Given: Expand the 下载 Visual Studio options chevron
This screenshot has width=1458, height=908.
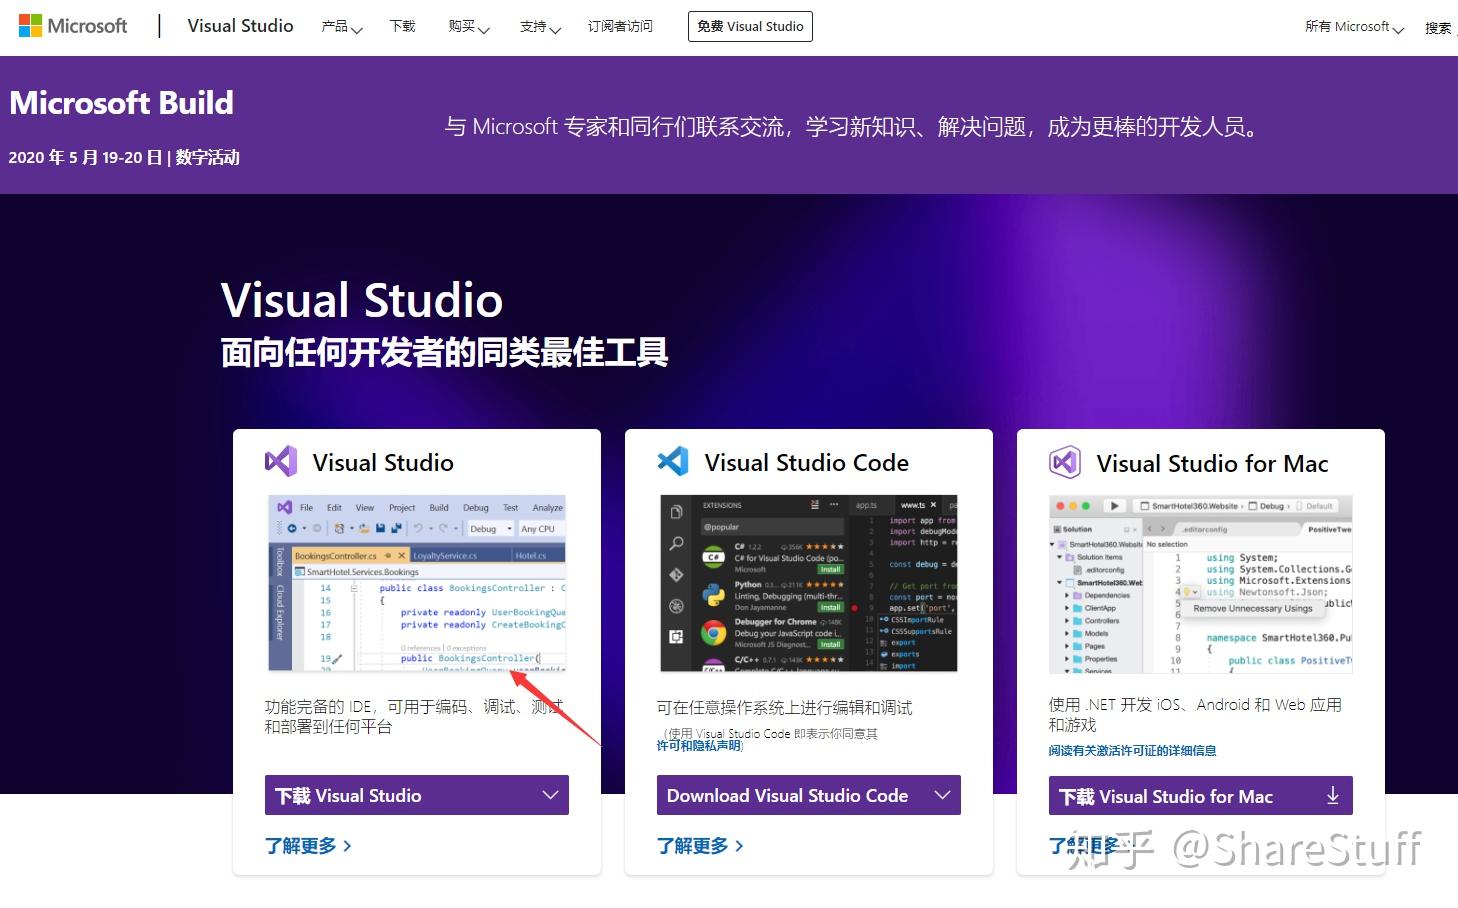Looking at the screenshot, I should click(x=550, y=794).
